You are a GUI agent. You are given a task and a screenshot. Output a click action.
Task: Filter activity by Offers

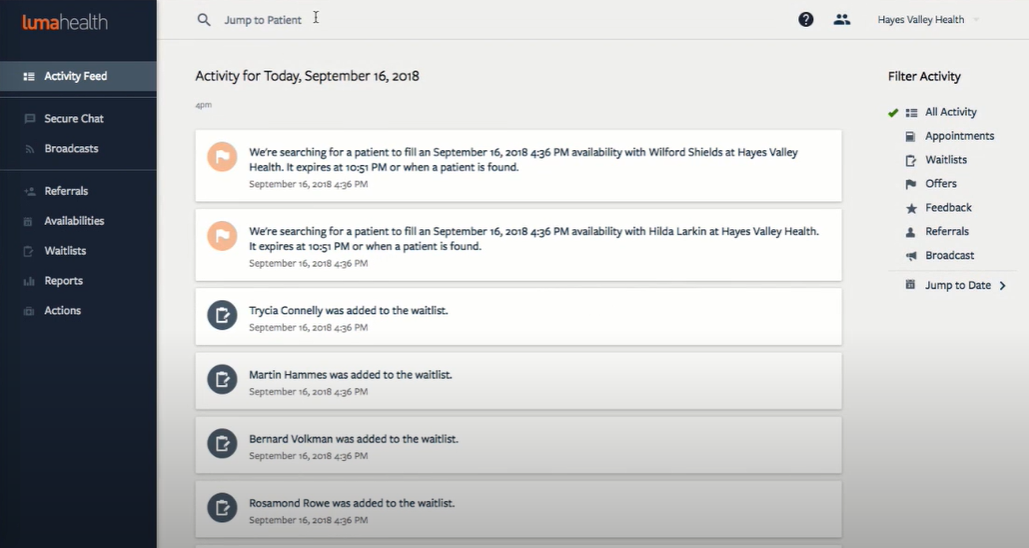[941, 184]
